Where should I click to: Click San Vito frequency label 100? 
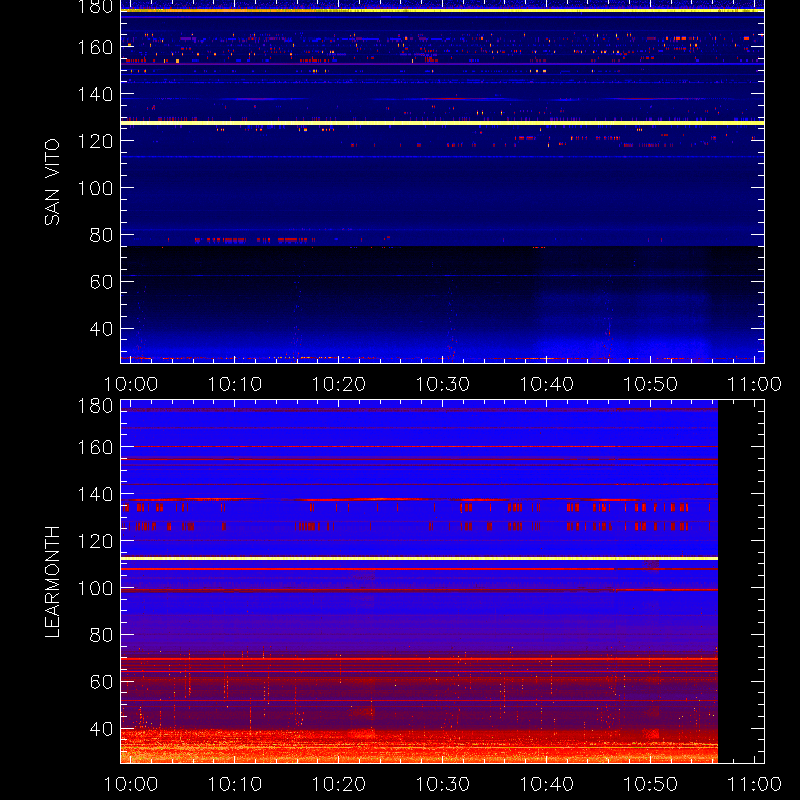click(95, 188)
